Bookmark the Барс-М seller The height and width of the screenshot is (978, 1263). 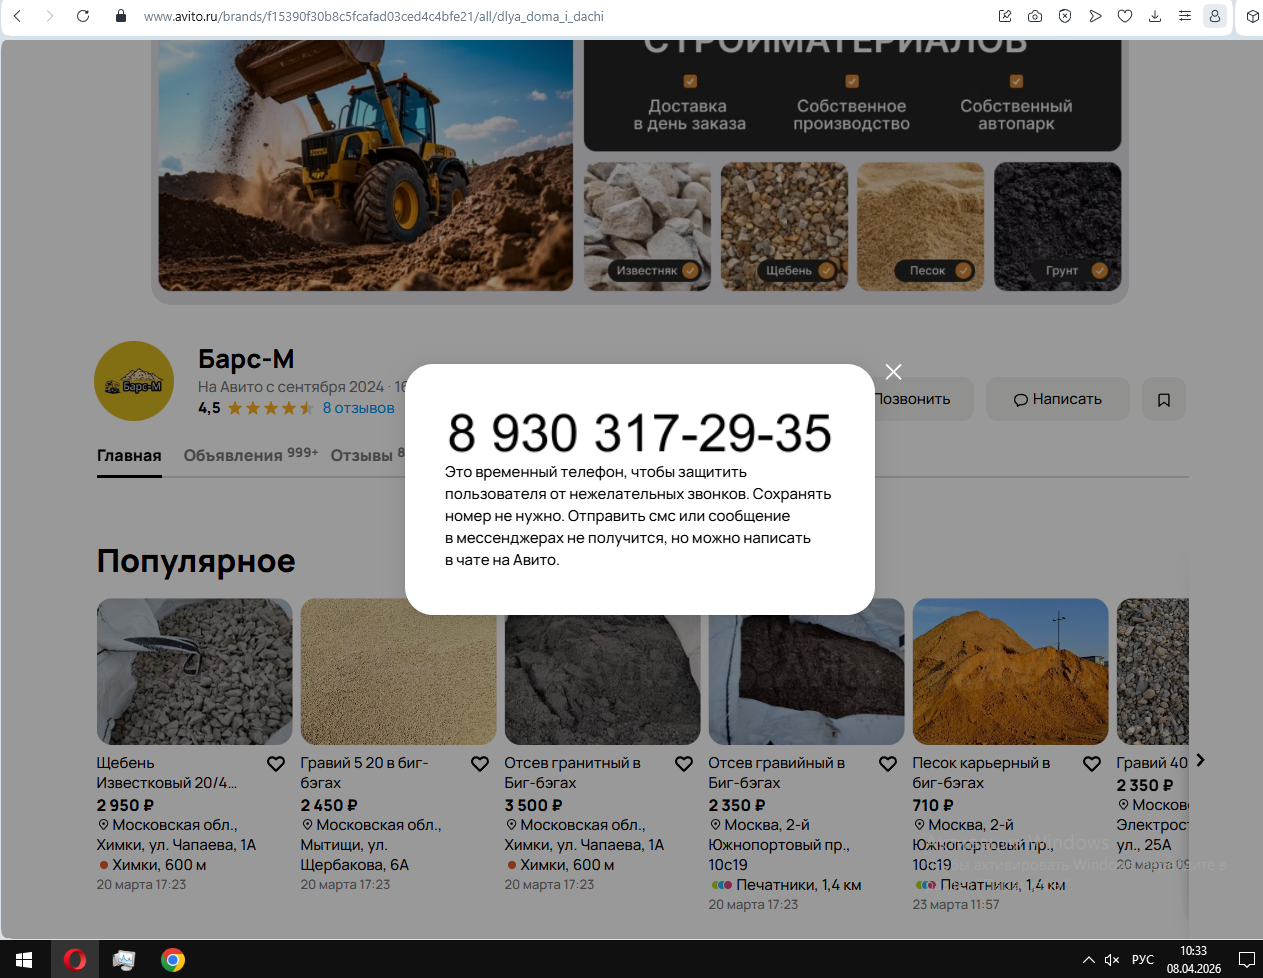1164,399
